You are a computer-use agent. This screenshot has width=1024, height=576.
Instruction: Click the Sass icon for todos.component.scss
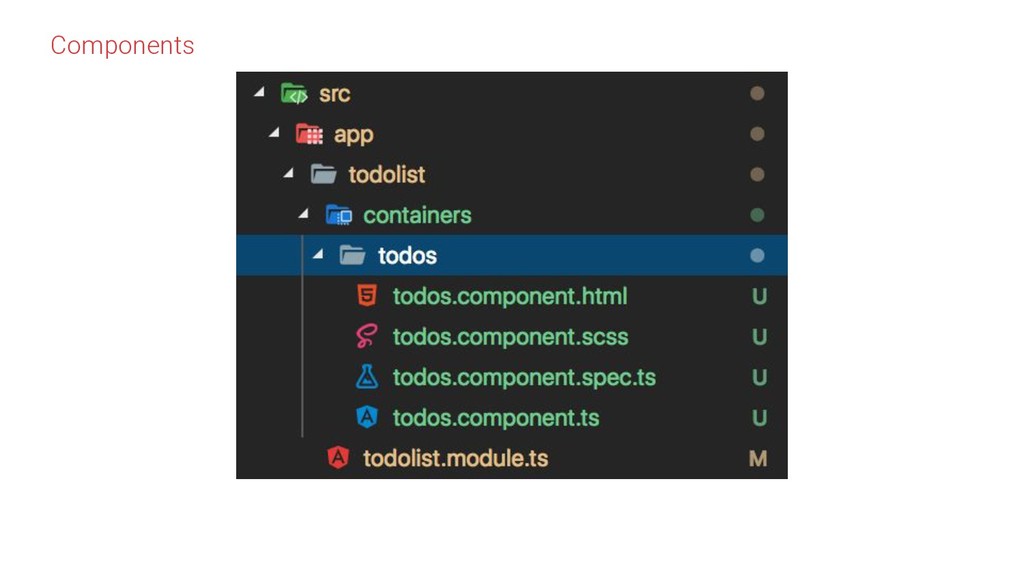pos(368,337)
